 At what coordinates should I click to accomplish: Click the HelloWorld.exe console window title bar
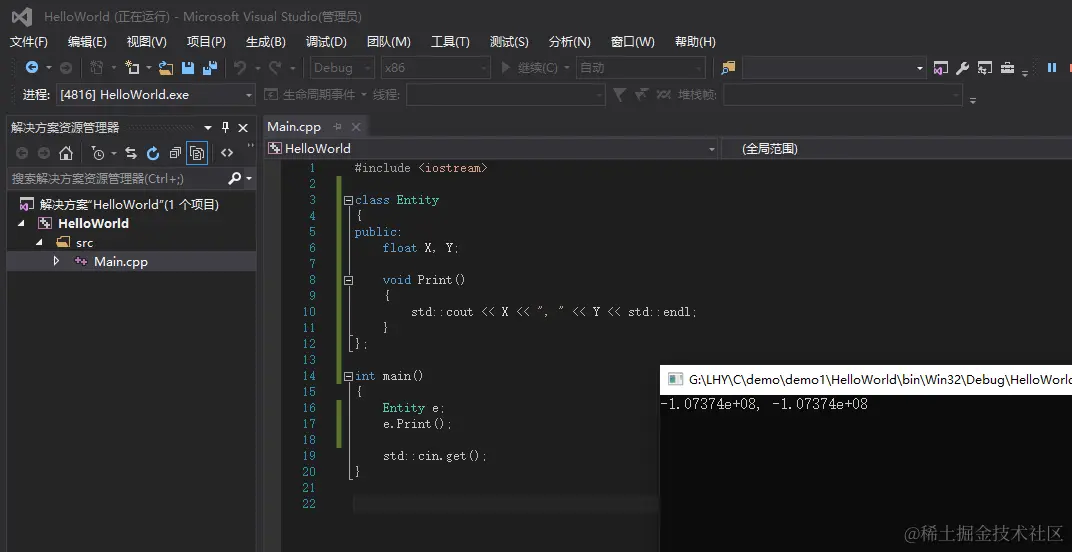(866, 380)
